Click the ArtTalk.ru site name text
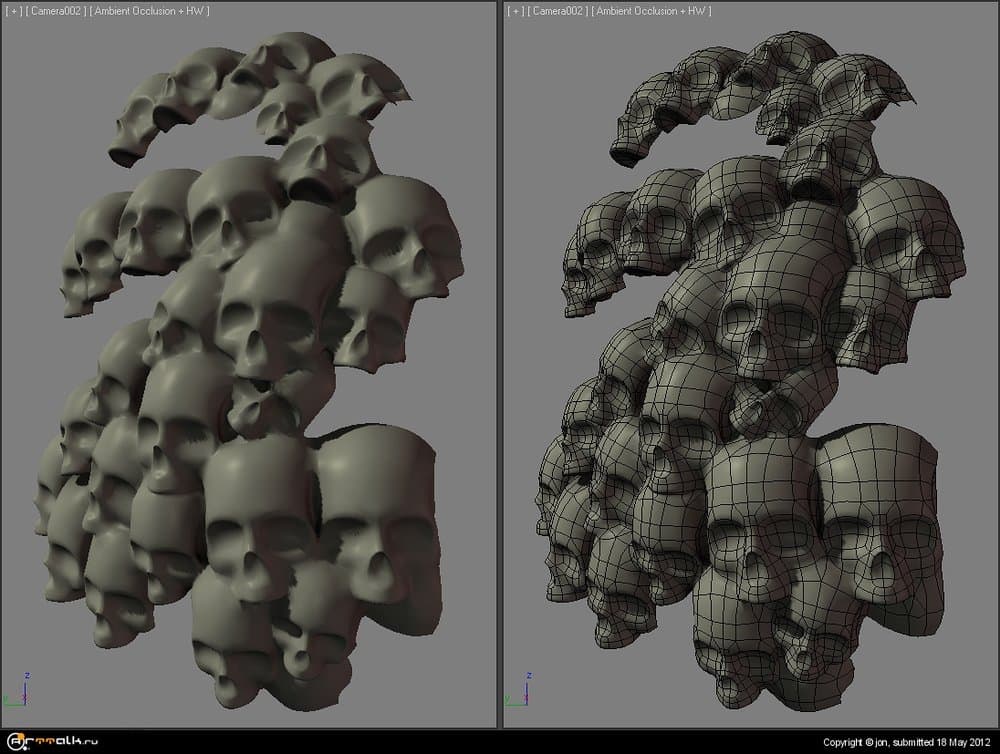 point(62,743)
